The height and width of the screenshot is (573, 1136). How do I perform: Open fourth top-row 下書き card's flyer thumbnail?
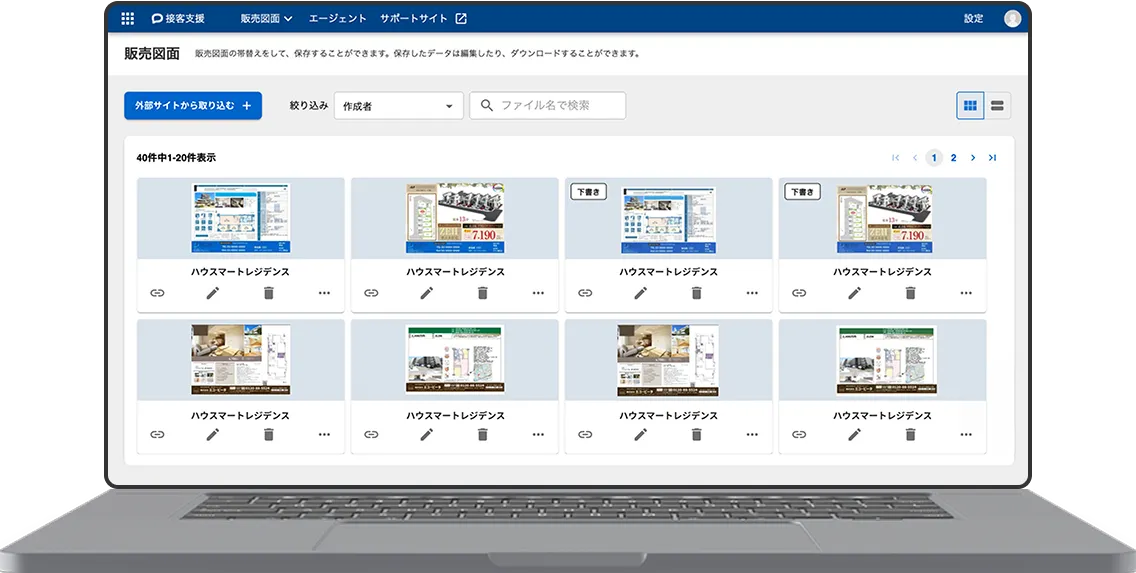(884, 218)
